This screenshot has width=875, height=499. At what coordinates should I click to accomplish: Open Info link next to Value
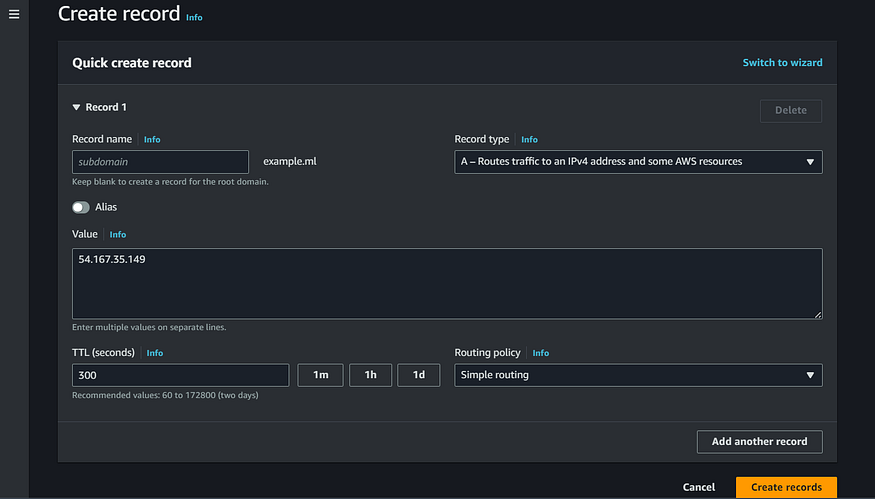click(118, 234)
